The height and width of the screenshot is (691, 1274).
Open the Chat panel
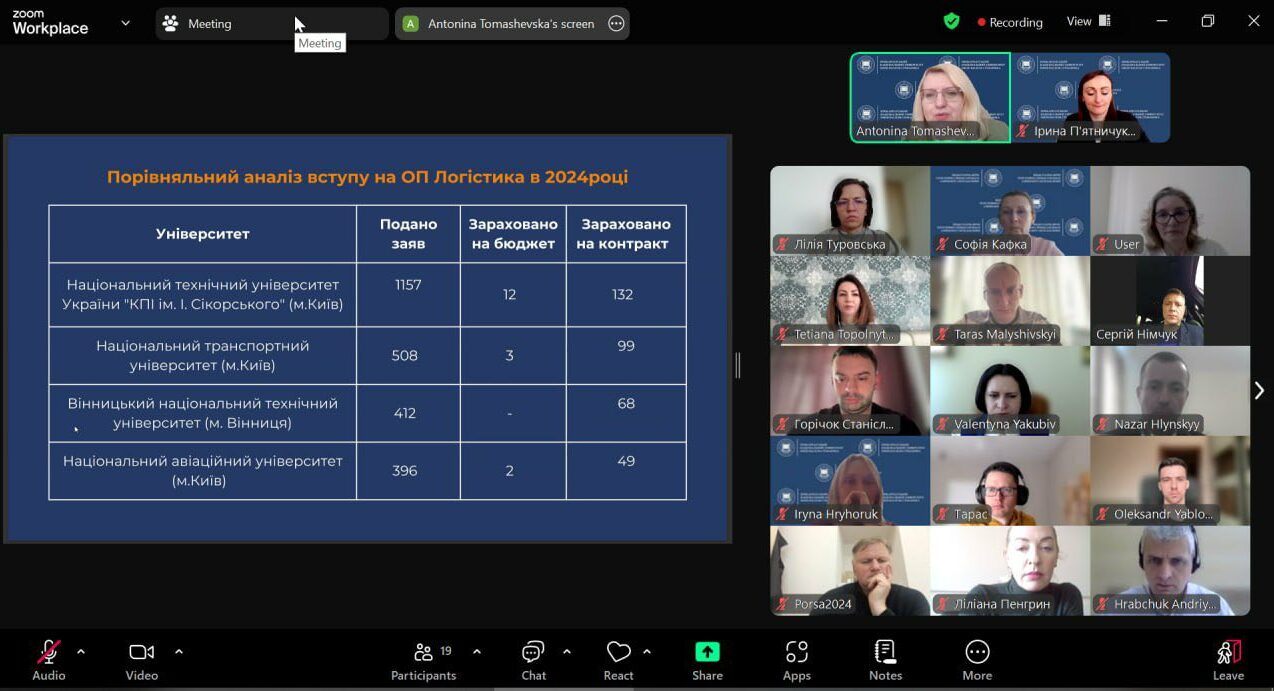(533, 661)
